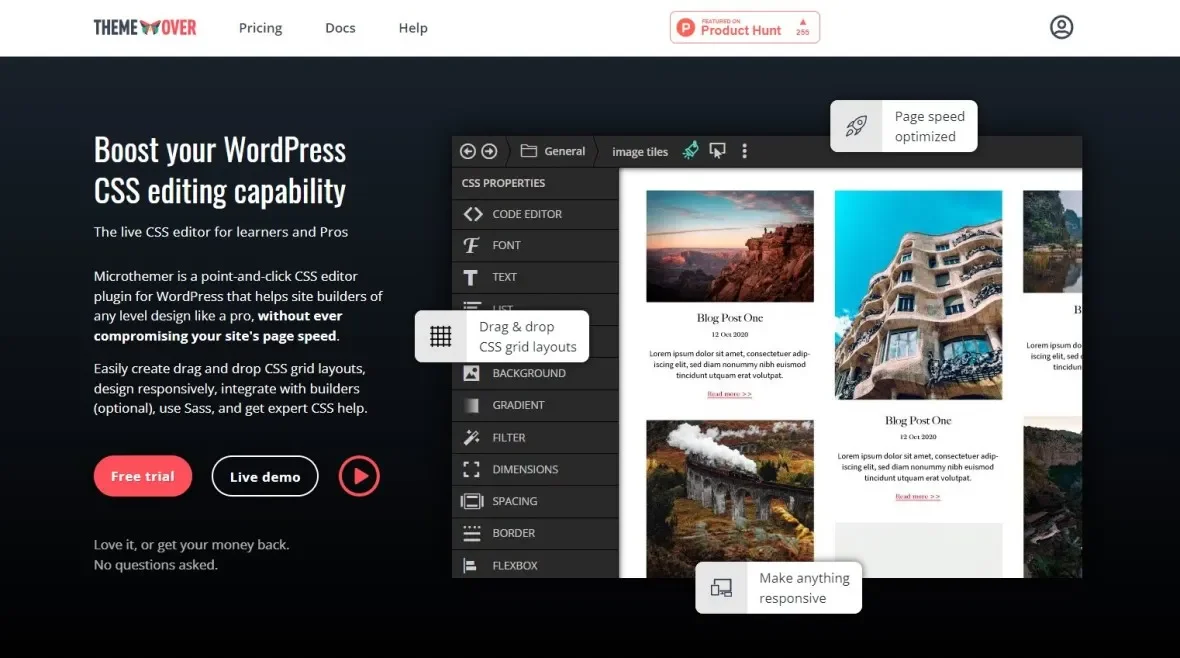Select the Dimensions properties icon
1180x658 pixels.
tap(472, 469)
